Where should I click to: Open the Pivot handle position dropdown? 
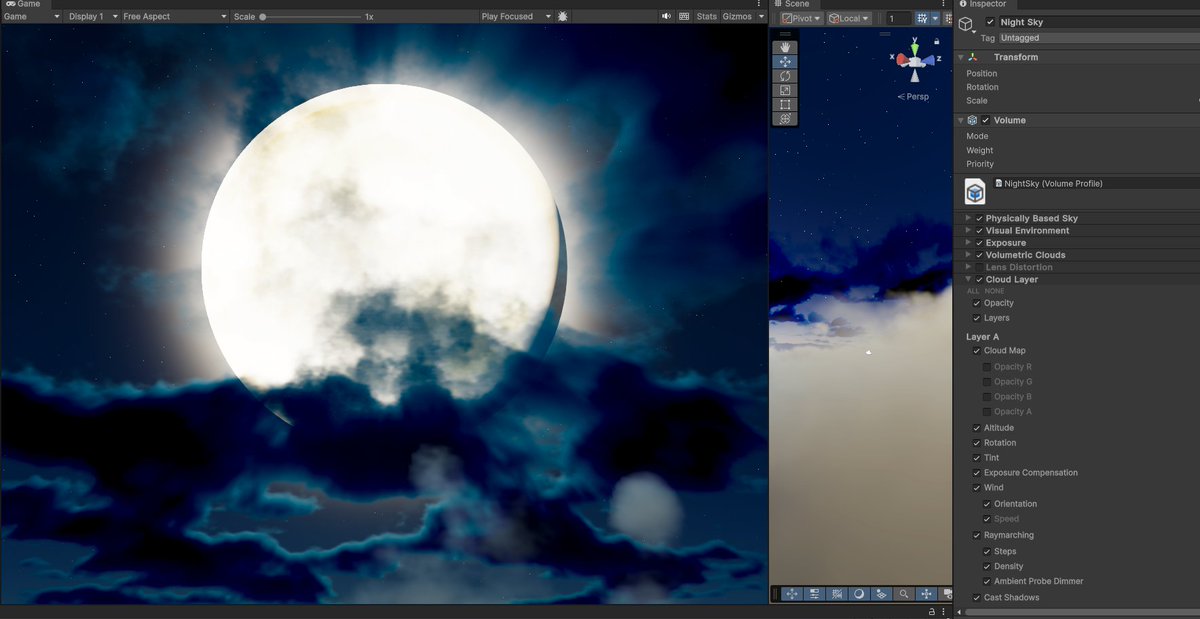(801, 18)
